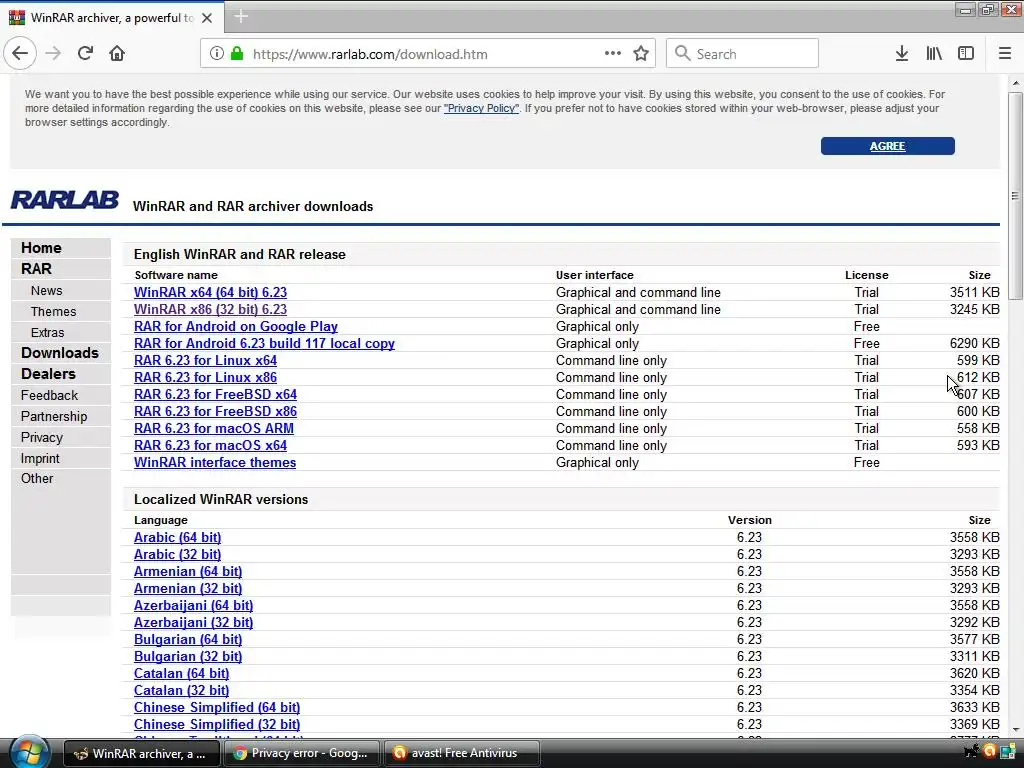Viewport: 1024px width, 768px height.
Task: Download RAR 6.23 for Linux x64
Action: [x=206, y=360]
